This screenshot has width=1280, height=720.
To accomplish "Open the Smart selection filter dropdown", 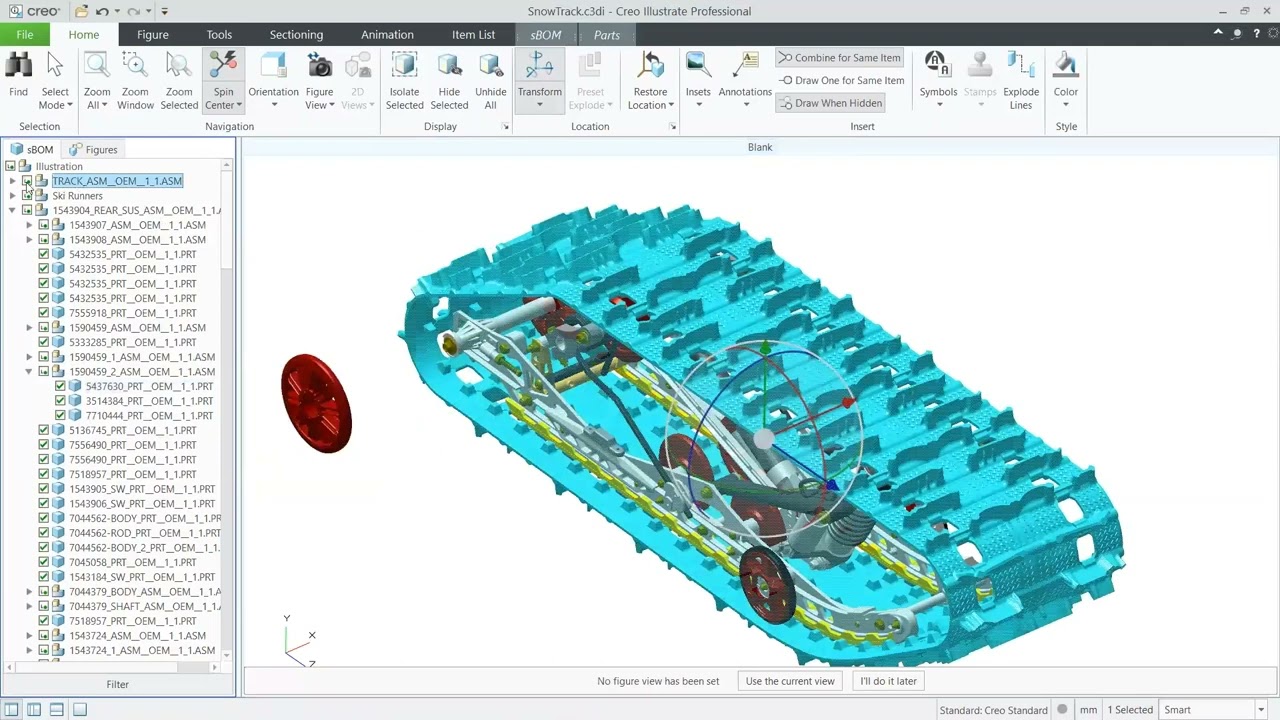I will [x=1260, y=710].
